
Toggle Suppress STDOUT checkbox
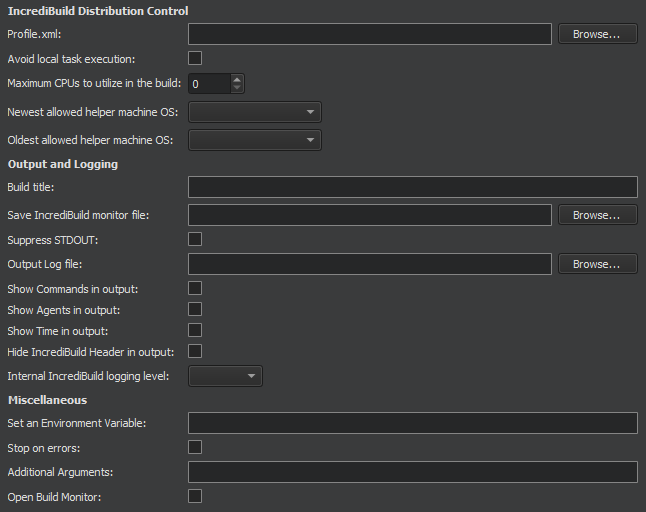pyautogui.click(x=195, y=239)
